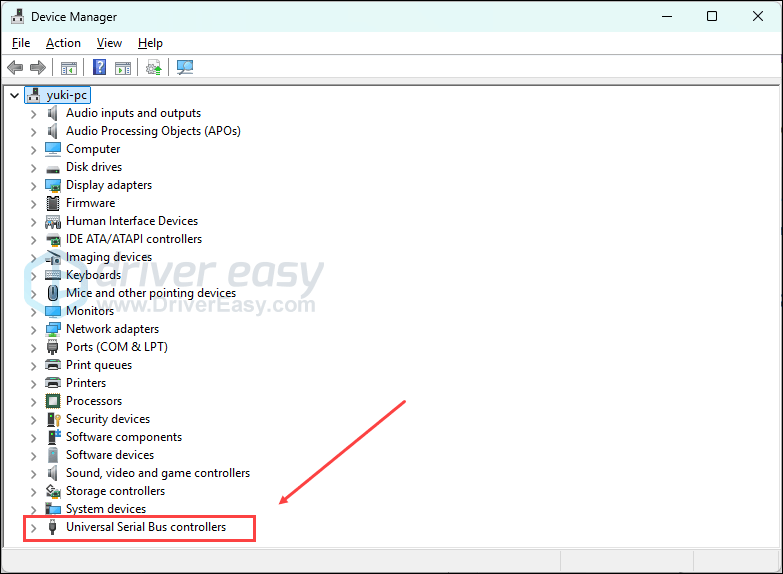This screenshot has width=783, height=574.
Task: Expand the Network adapters category
Action: click(x=33, y=329)
